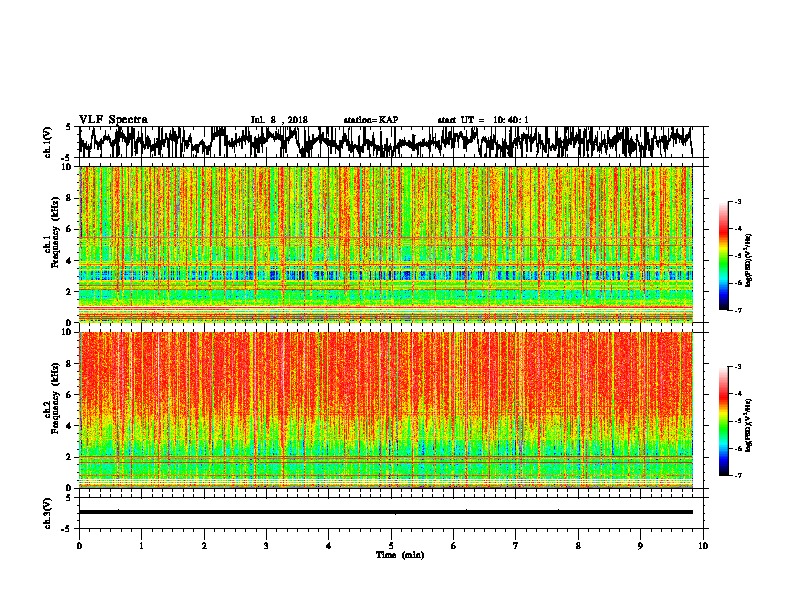Viewport: 792px width, 612px height.
Task: Click the "-5" tick on ch.1 colorbar
Action: [737, 256]
